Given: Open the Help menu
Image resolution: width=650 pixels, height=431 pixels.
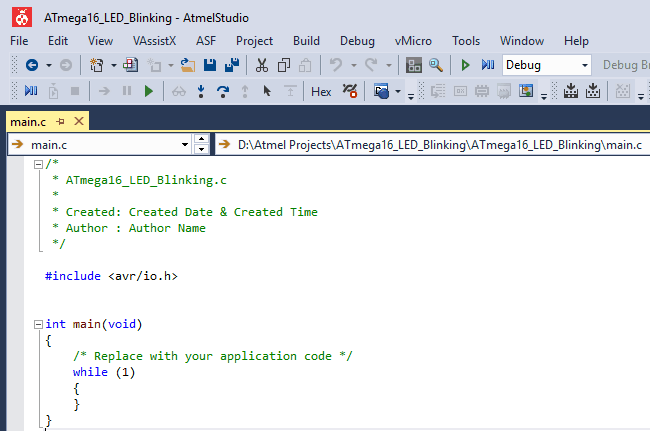Looking at the screenshot, I should tap(576, 41).
